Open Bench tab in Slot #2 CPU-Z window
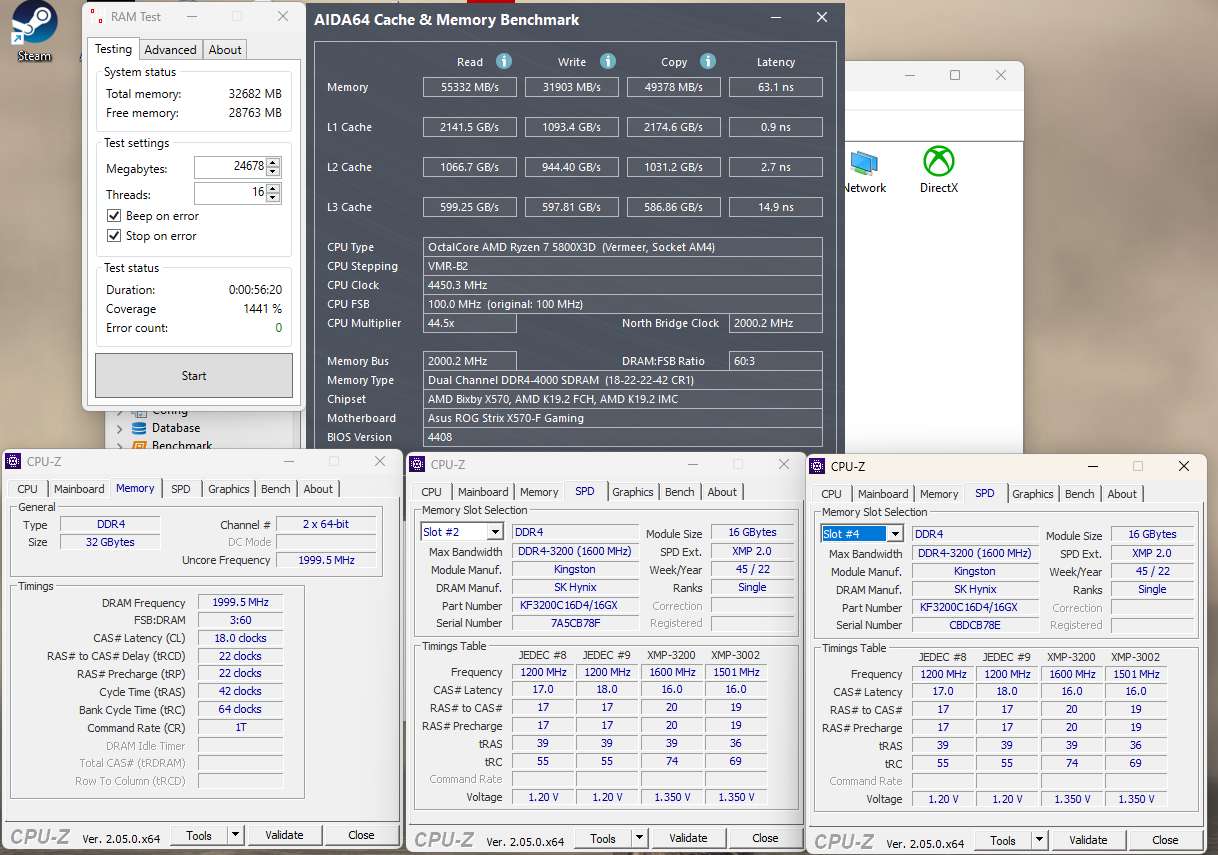Viewport: 1218px width, 855px height. pyautogui.click(x=679, y=492)
